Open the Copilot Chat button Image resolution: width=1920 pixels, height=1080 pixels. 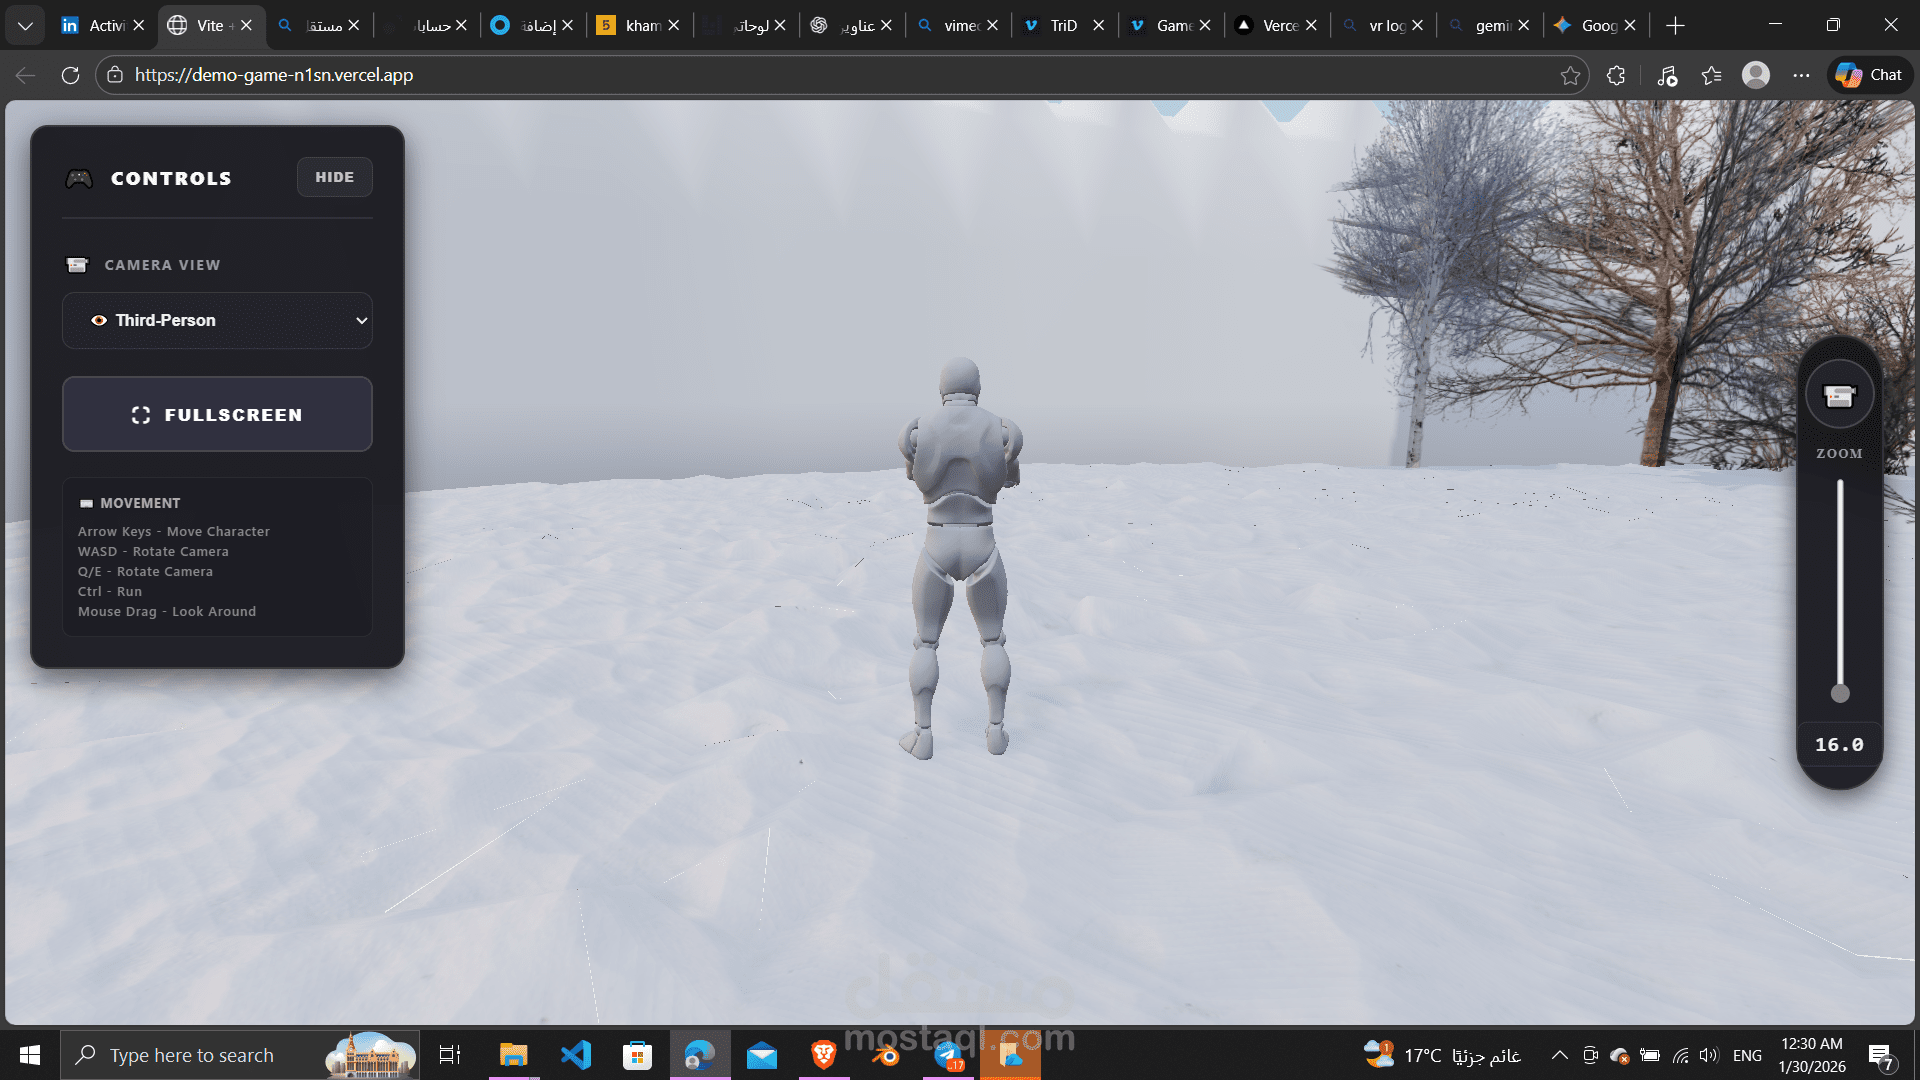[x=1870, y=75]
